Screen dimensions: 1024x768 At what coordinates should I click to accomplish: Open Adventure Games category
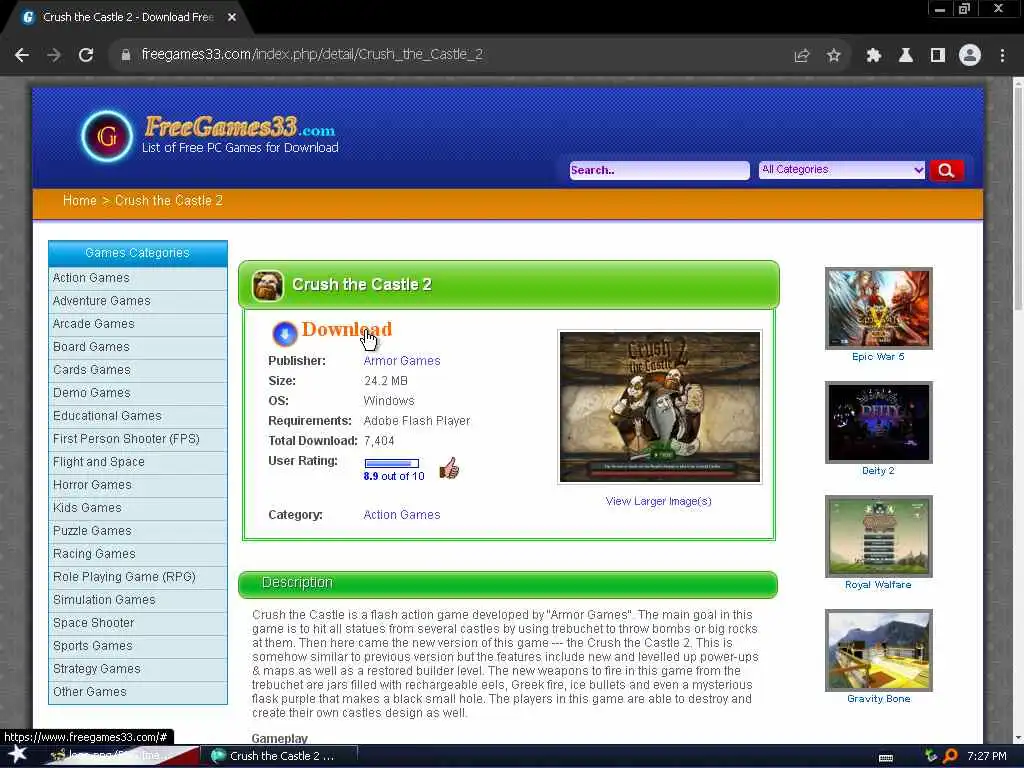point(138,301)
